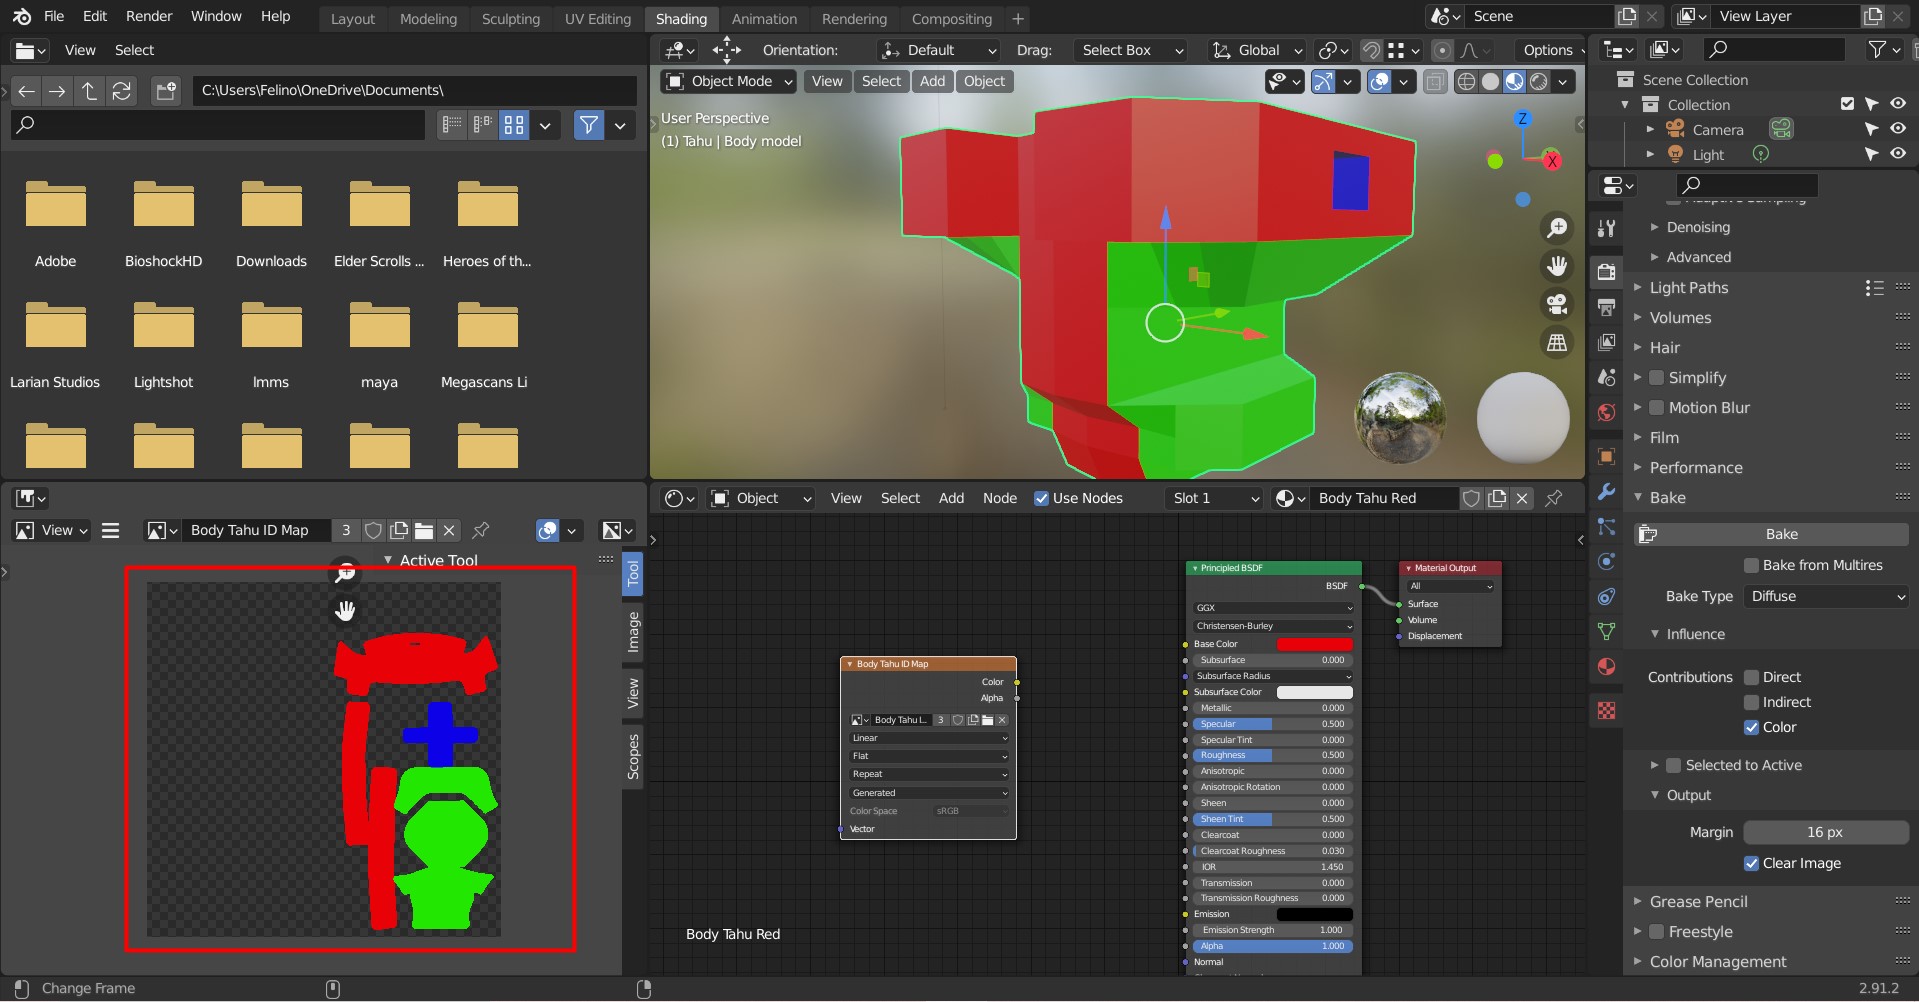Click the viewport zoom magnifier gizmo
Image resolution: width=1919 pixels, height=1002 pixels.
coord(1557,228)
